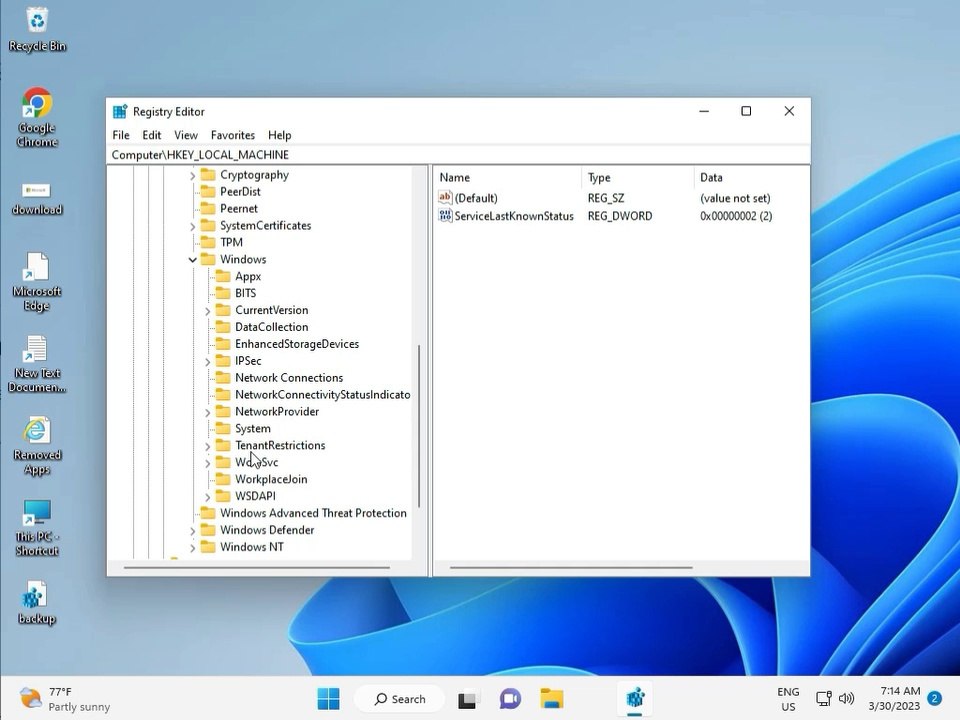
Task: Select the CurrentVersion key
Action: (x=271, y=310)
